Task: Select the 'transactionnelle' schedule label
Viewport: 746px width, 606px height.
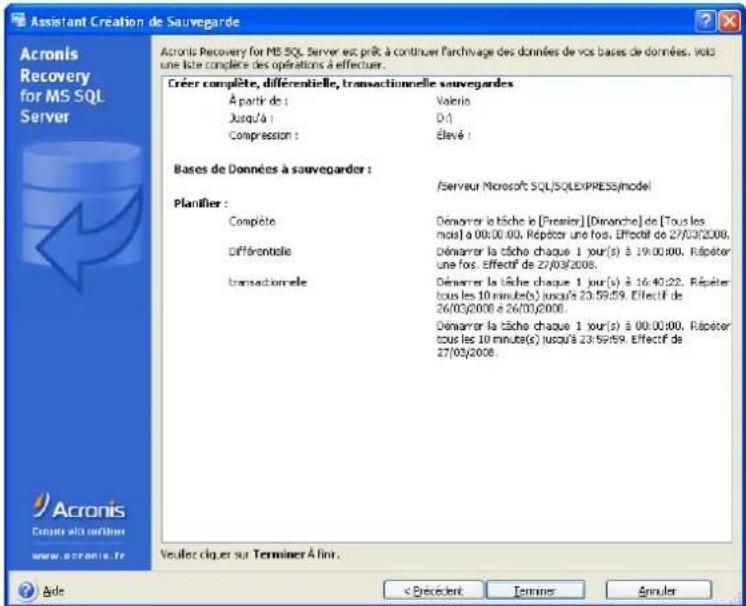Action: 267,282
